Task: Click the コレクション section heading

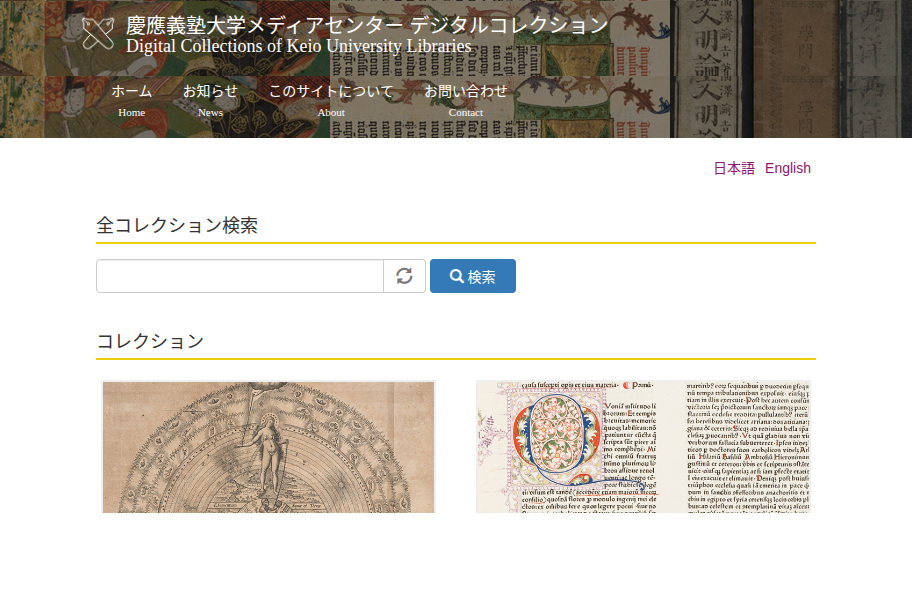Action: click(150, 341)
